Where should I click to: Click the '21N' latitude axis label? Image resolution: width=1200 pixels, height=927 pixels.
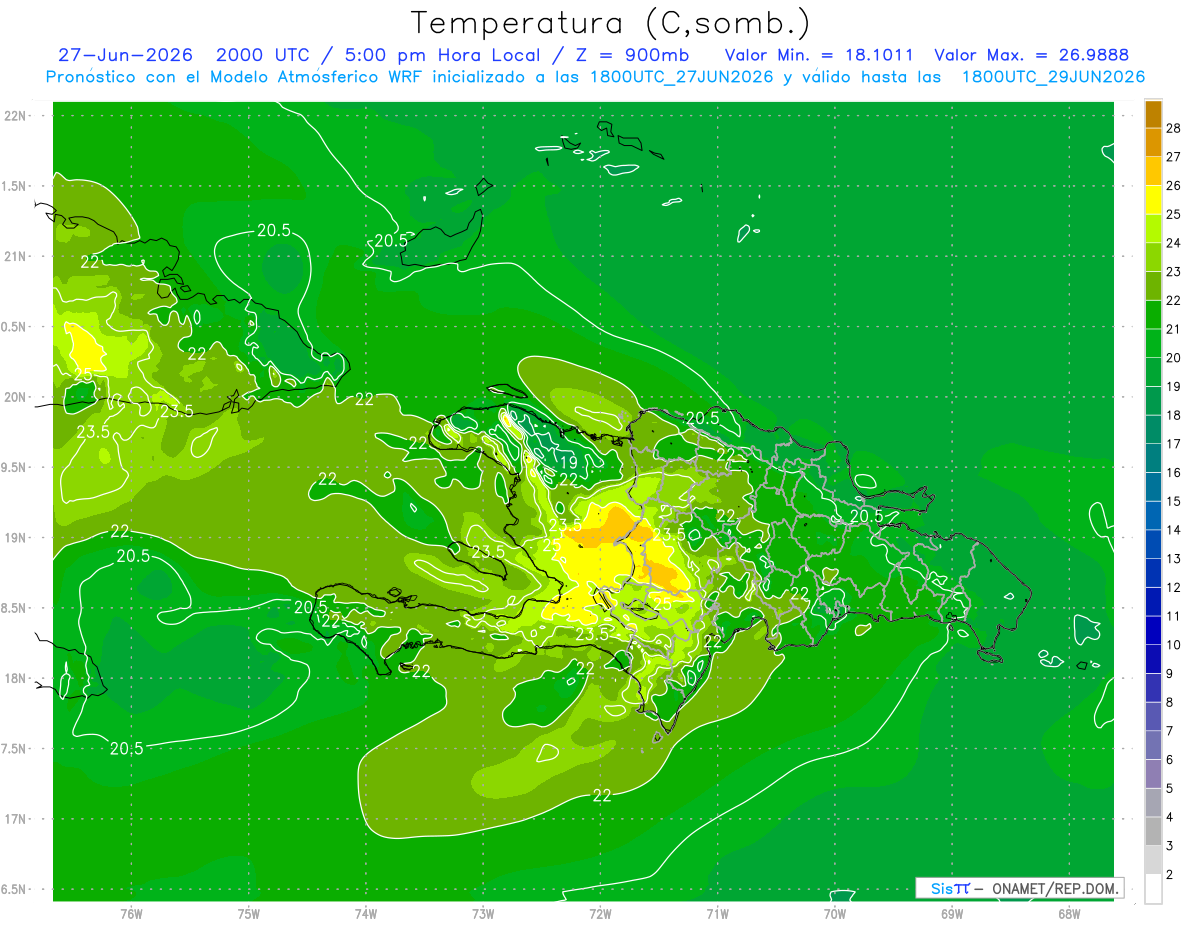pyautogui.click(x=15, y=257)
